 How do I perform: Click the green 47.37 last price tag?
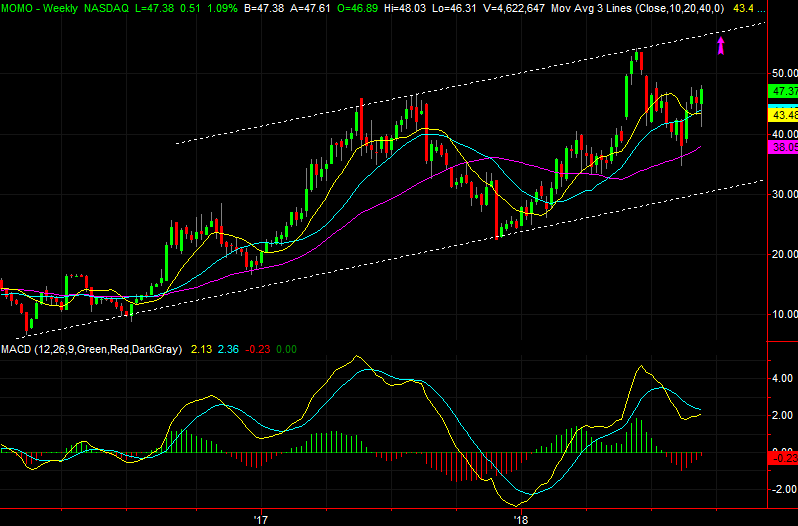[x=781, y=91]
